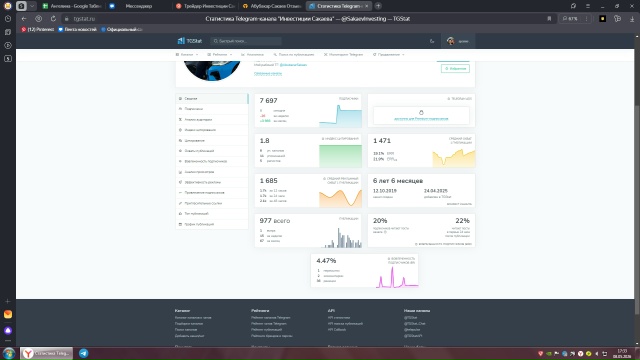
Task: Open the Аналитика menu item
Action: 252,54
